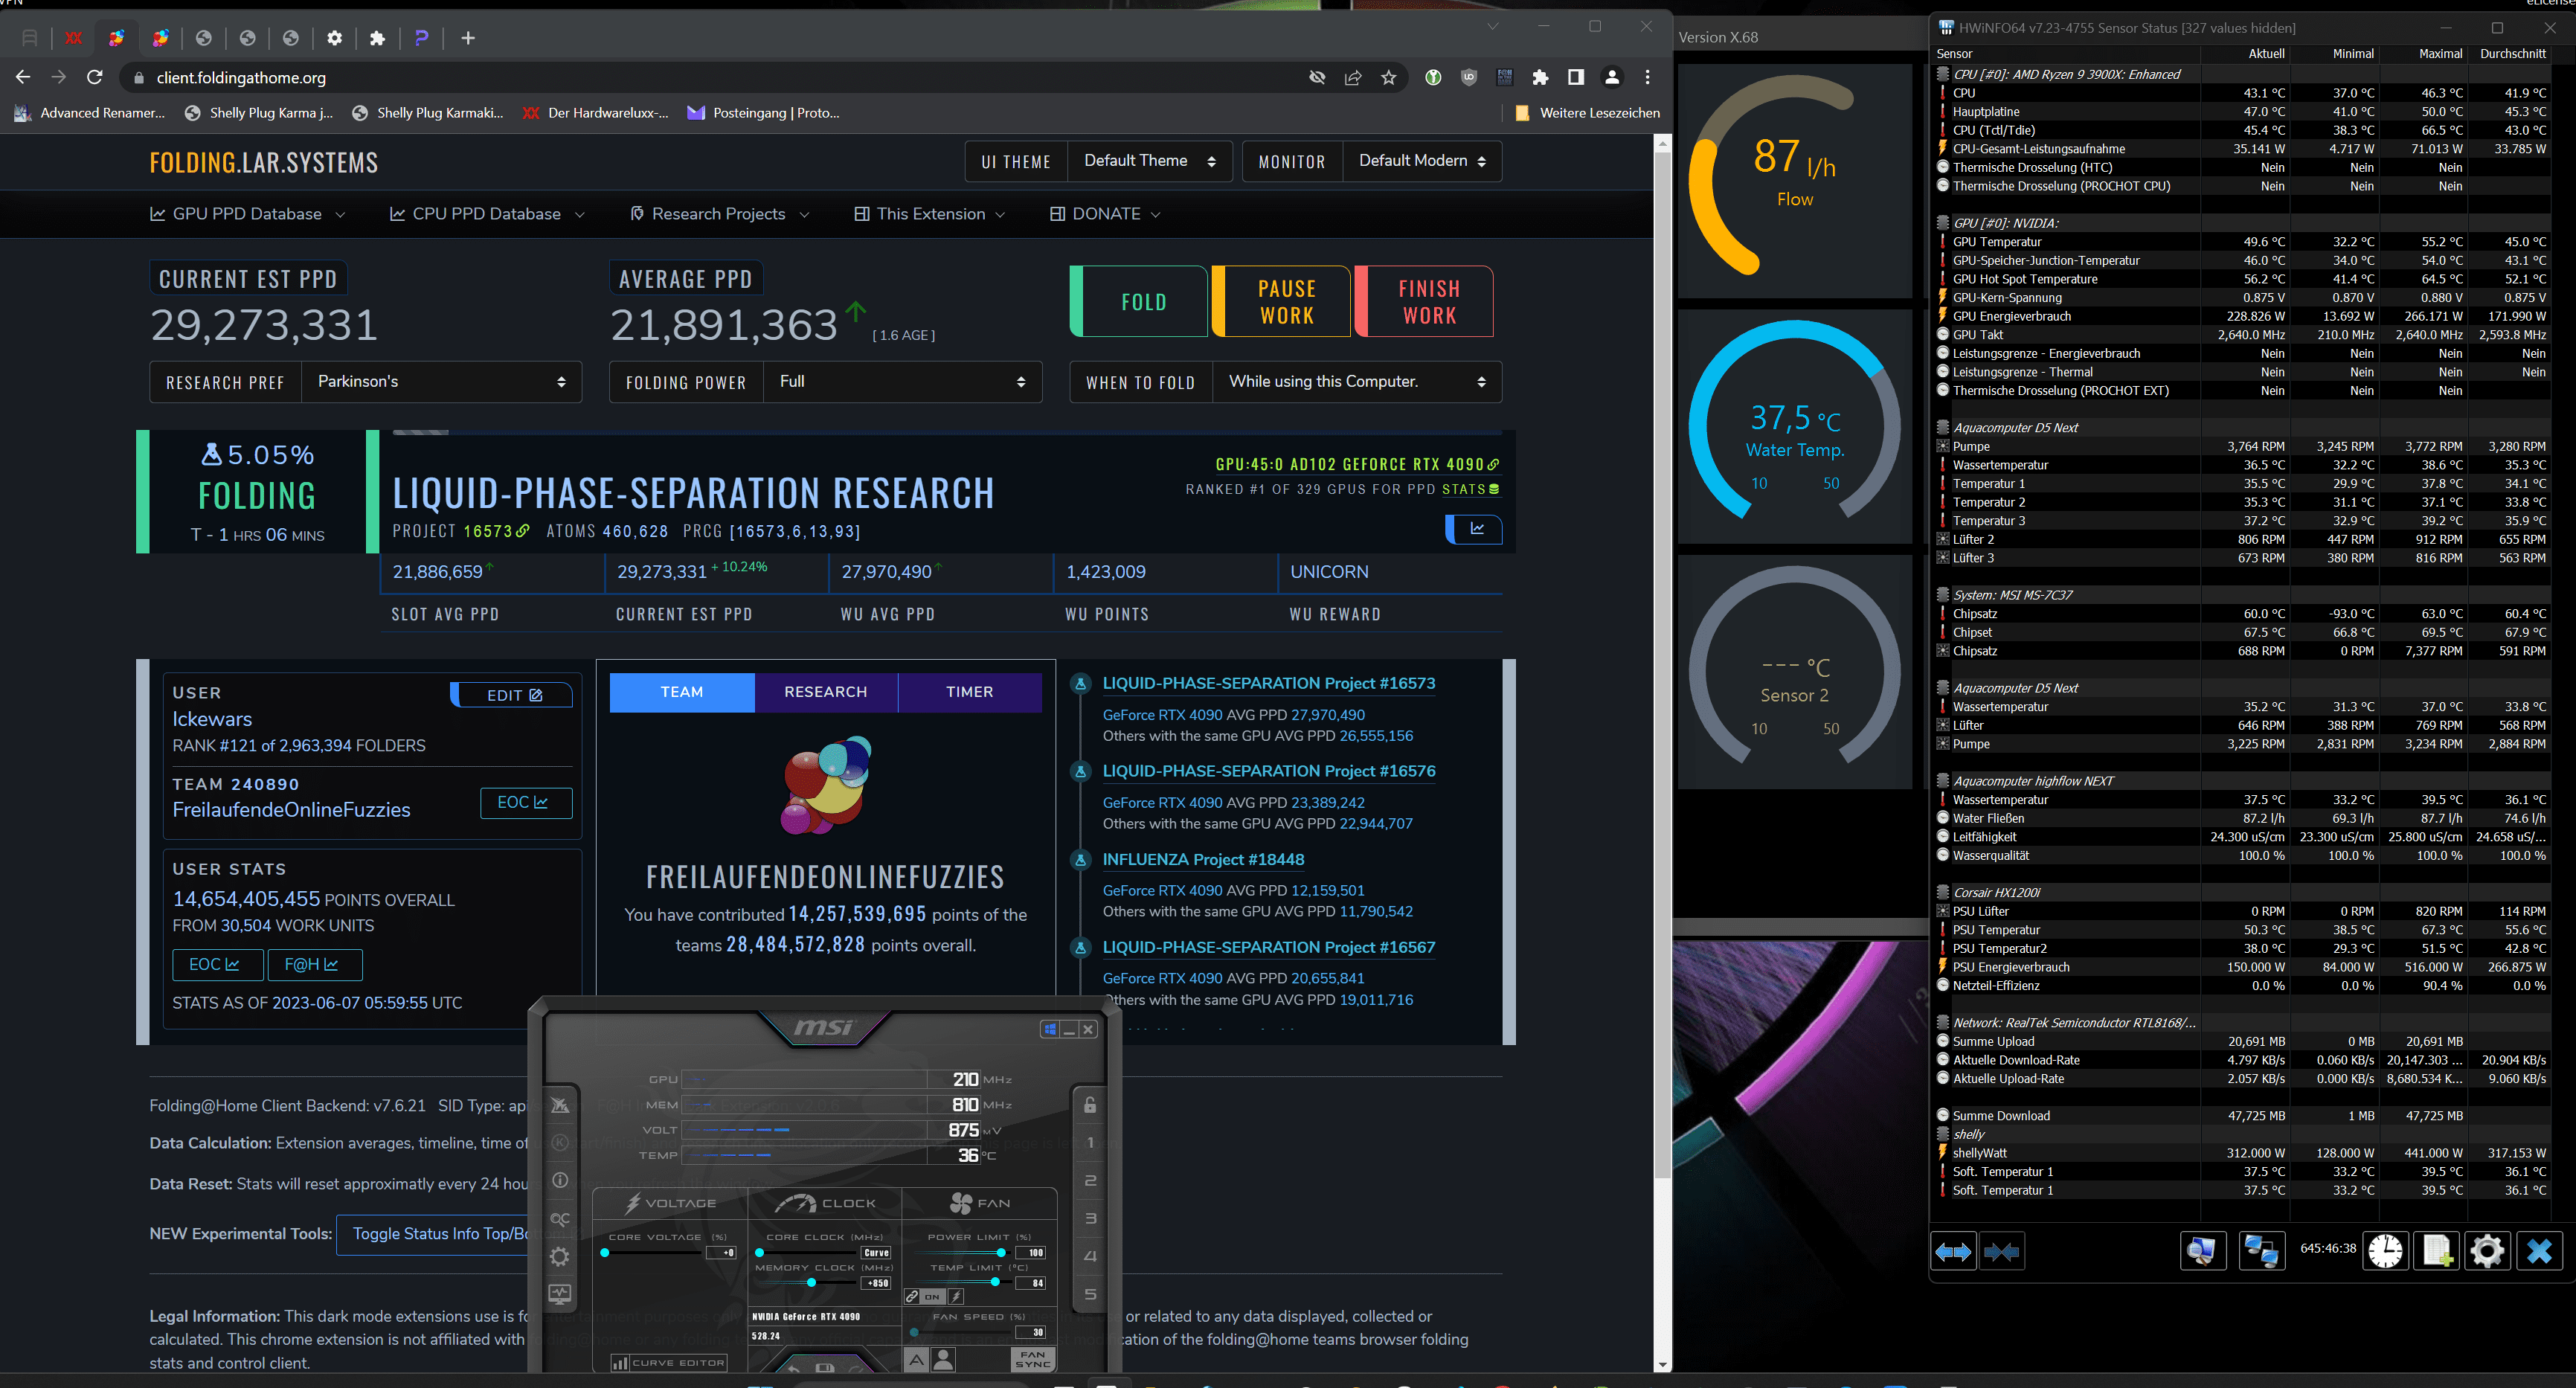Viewport: 2576px width, 1388px height.
Task: Select Afterburner profile slot 5
Action: (1090, 1294)
